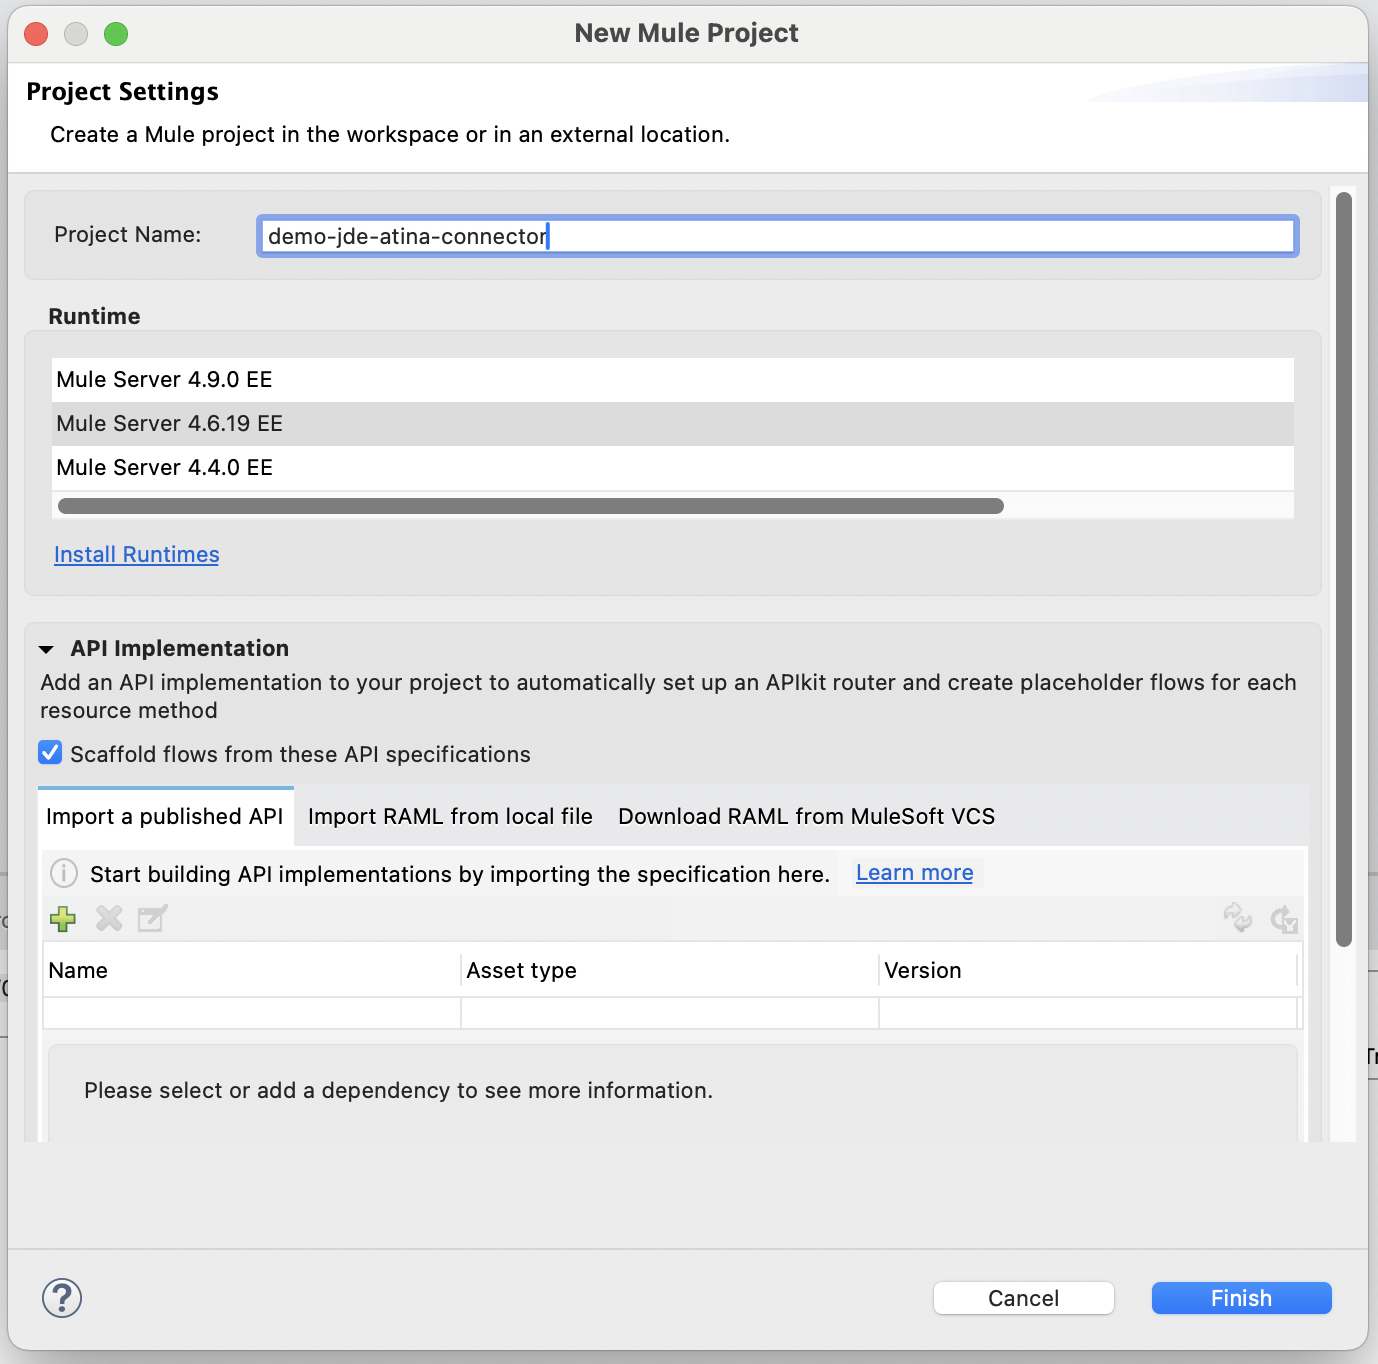Image resolution: width=1378 pixels, height=1364 pixels.
Task: Click the refresh dependencies arrows icon
Action: (x=1238, y=918)
